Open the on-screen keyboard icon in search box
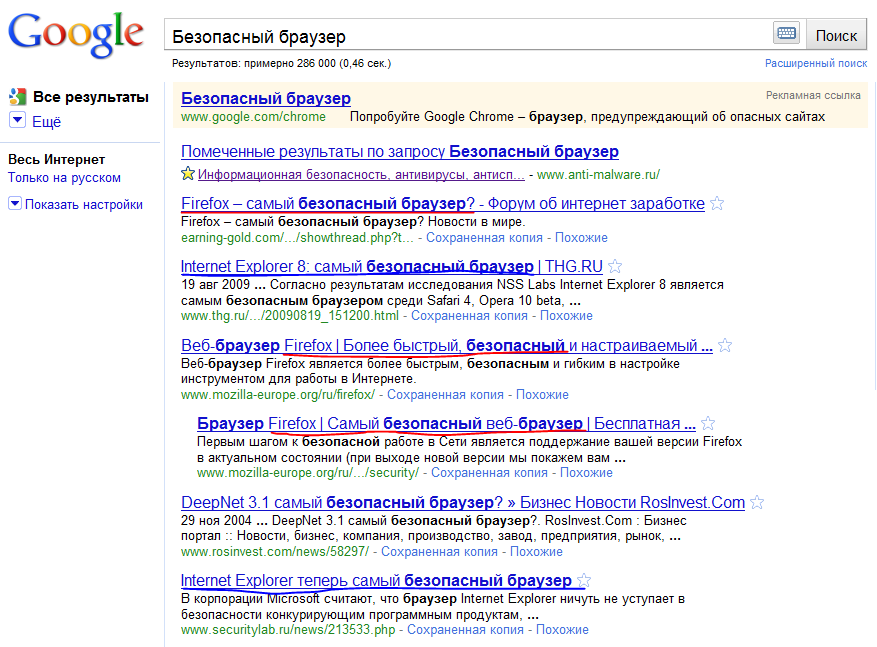Screen dimensions: 877x647 coord(786,33)
